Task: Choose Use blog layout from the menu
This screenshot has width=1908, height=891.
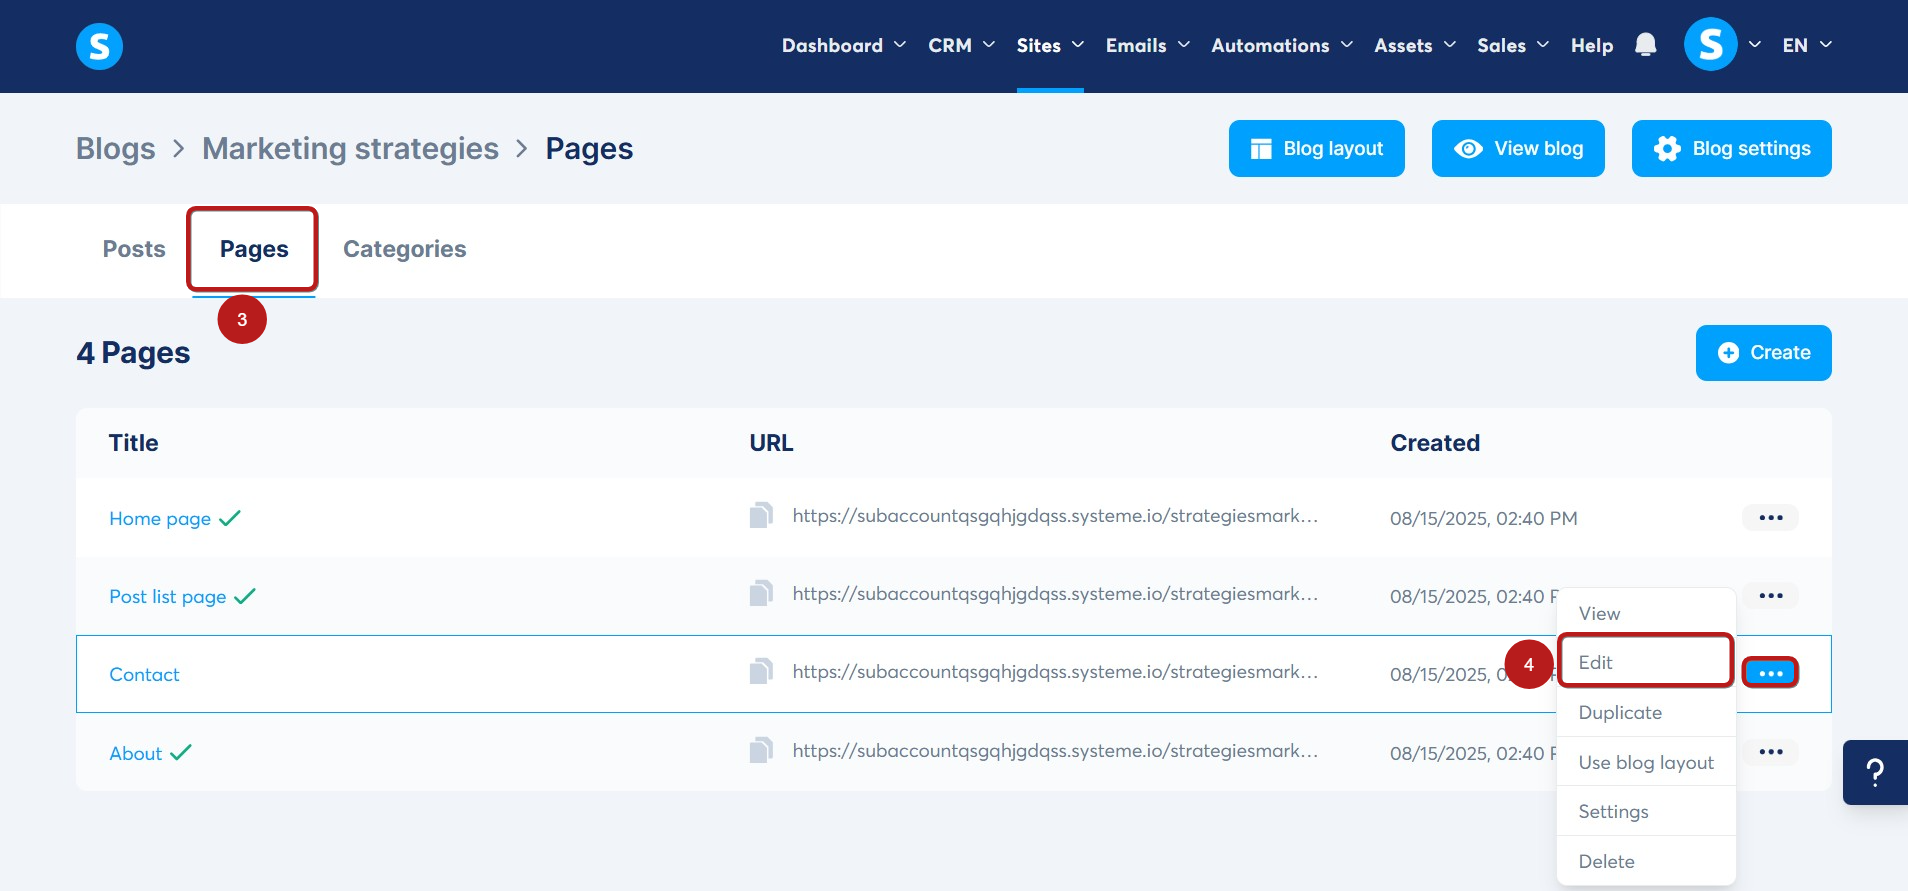Action: [1646, 762]
